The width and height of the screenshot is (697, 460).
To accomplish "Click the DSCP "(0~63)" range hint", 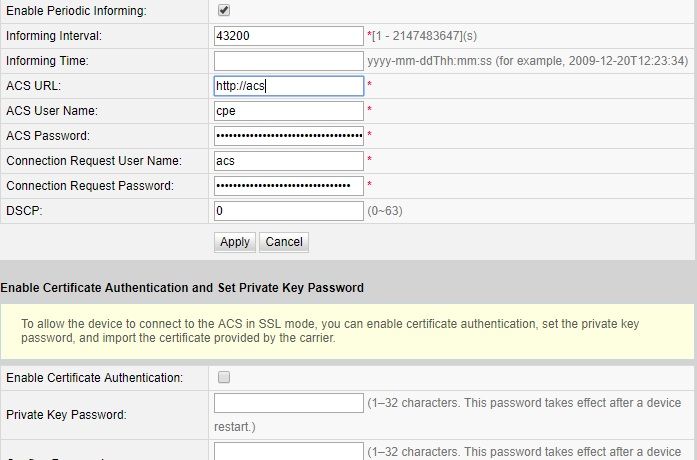I will [385, 211].
